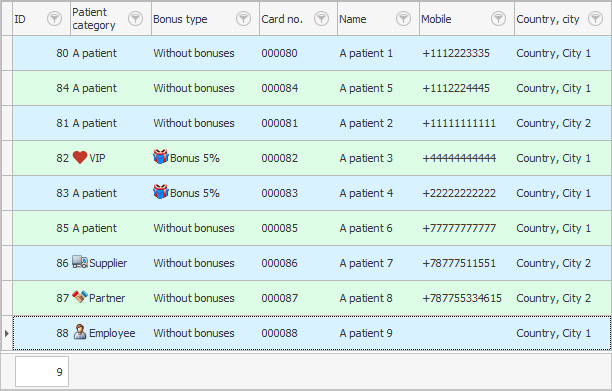612x391 pixels.
Task: Select mobile +1112223335
Action: click(x=455, y=53)
